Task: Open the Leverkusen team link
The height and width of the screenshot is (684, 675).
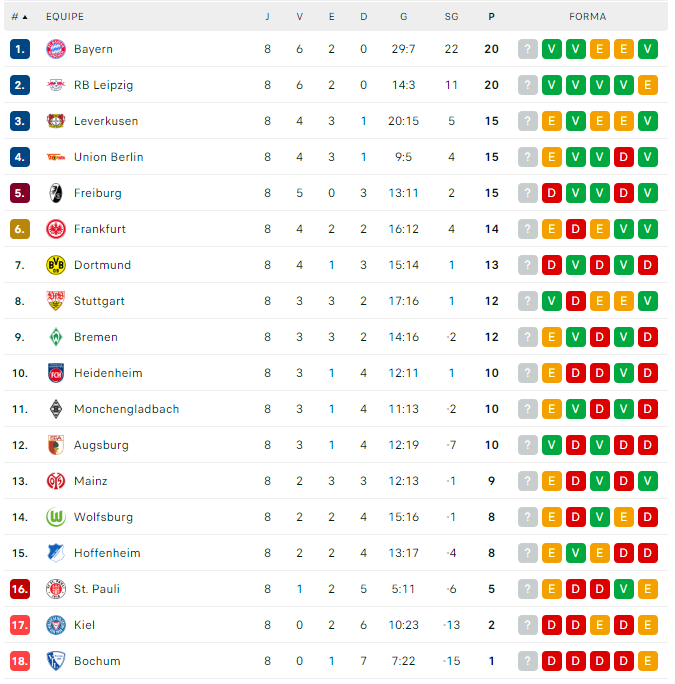Action: pyautogui.click(x=106, y=121)
